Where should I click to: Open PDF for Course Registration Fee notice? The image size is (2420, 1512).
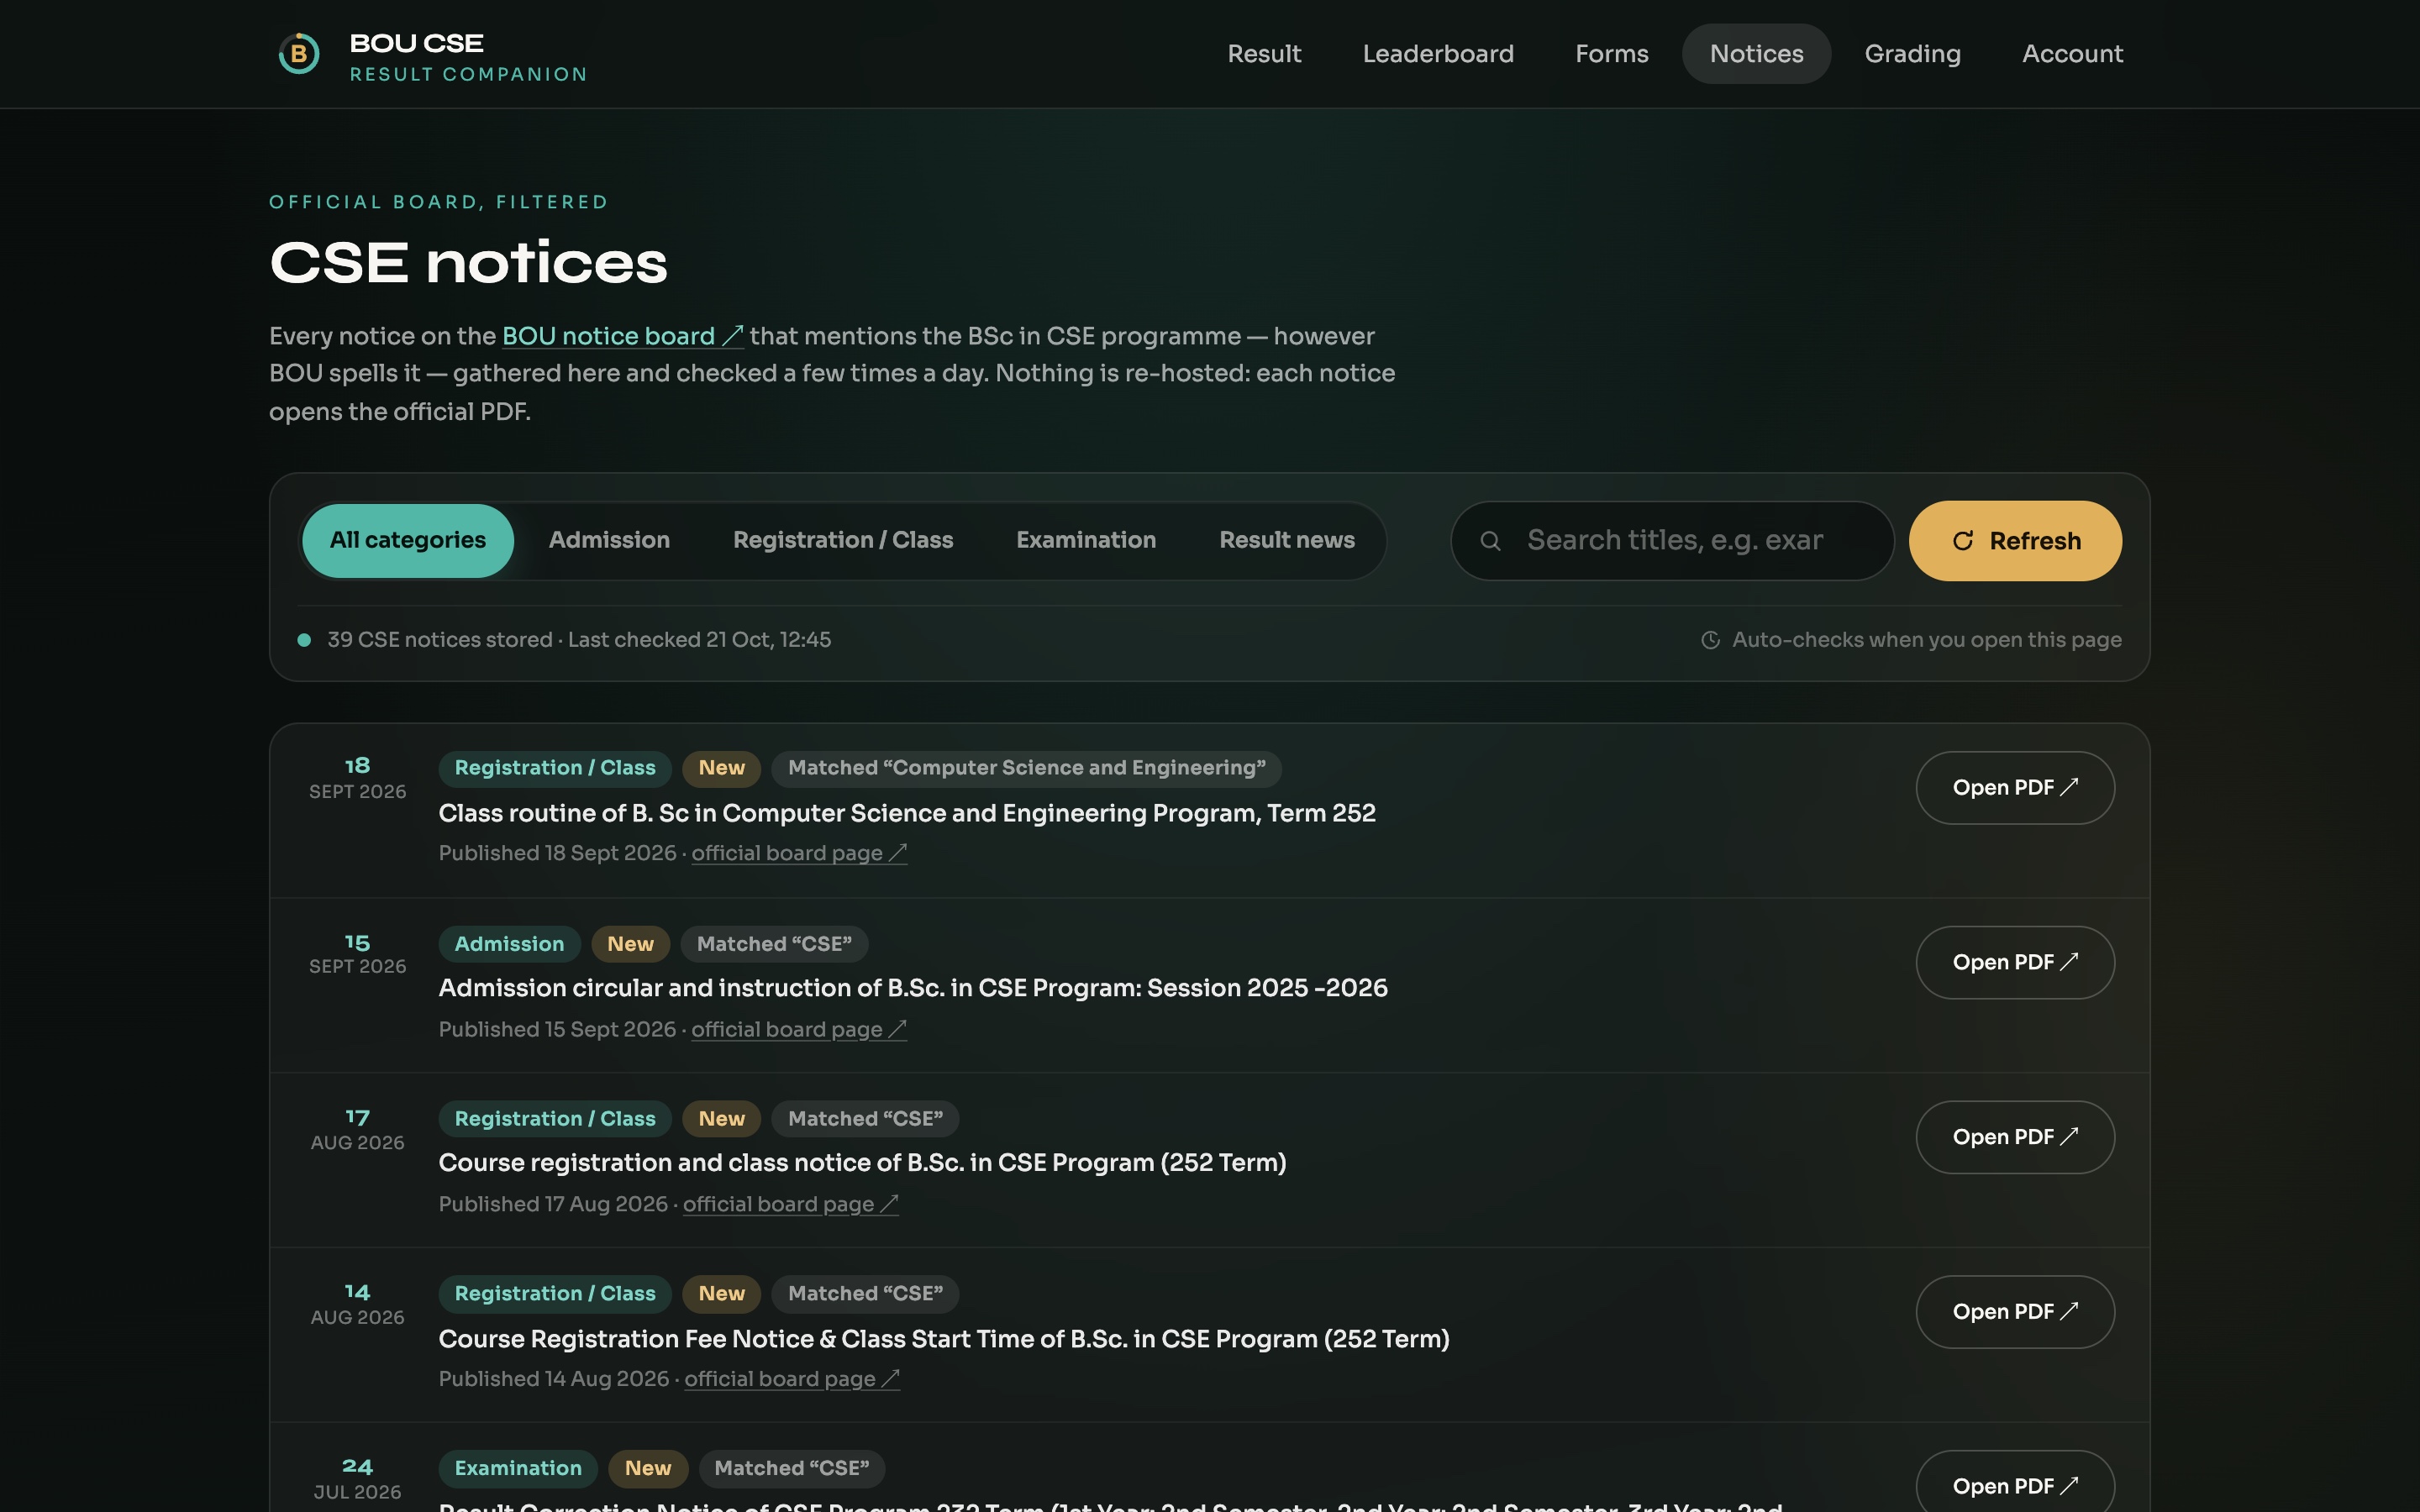tap(2015, 1312)
